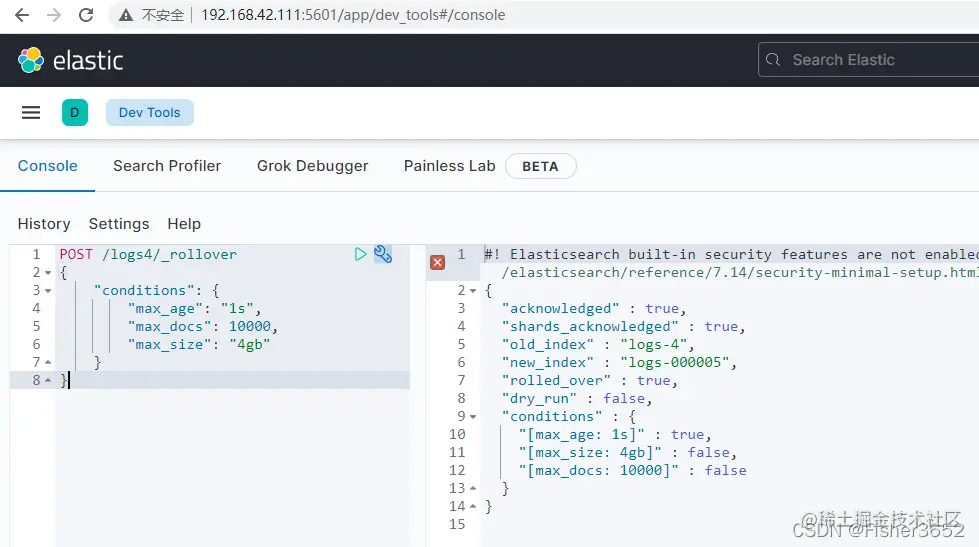979x547 pixels.
Task: Click the browser back arrow
Action: pyautogui.click(x=22, y=15)
